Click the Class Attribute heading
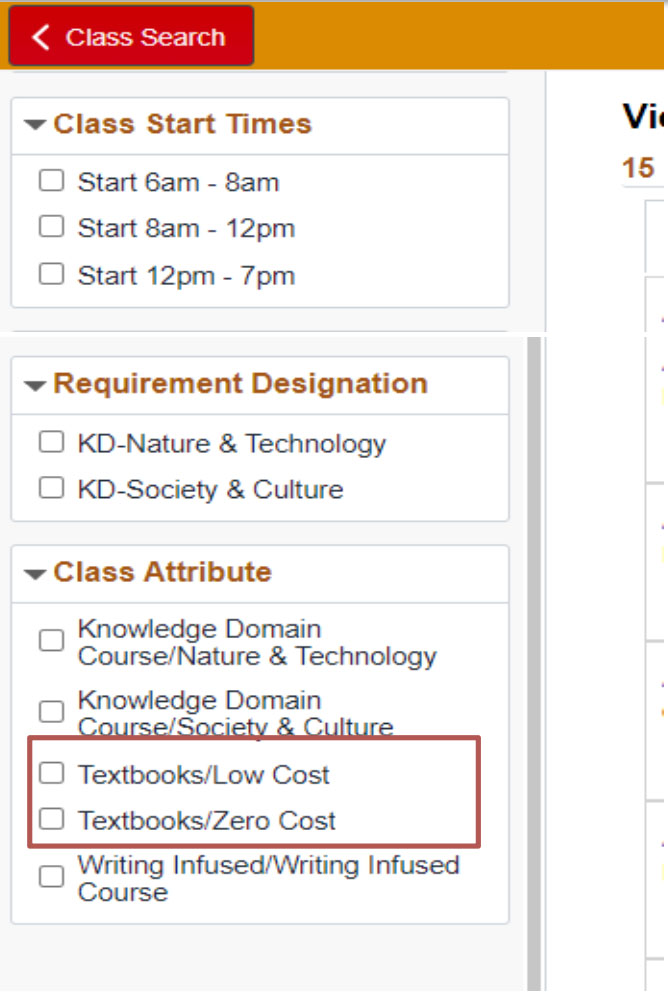 point(162,572)
